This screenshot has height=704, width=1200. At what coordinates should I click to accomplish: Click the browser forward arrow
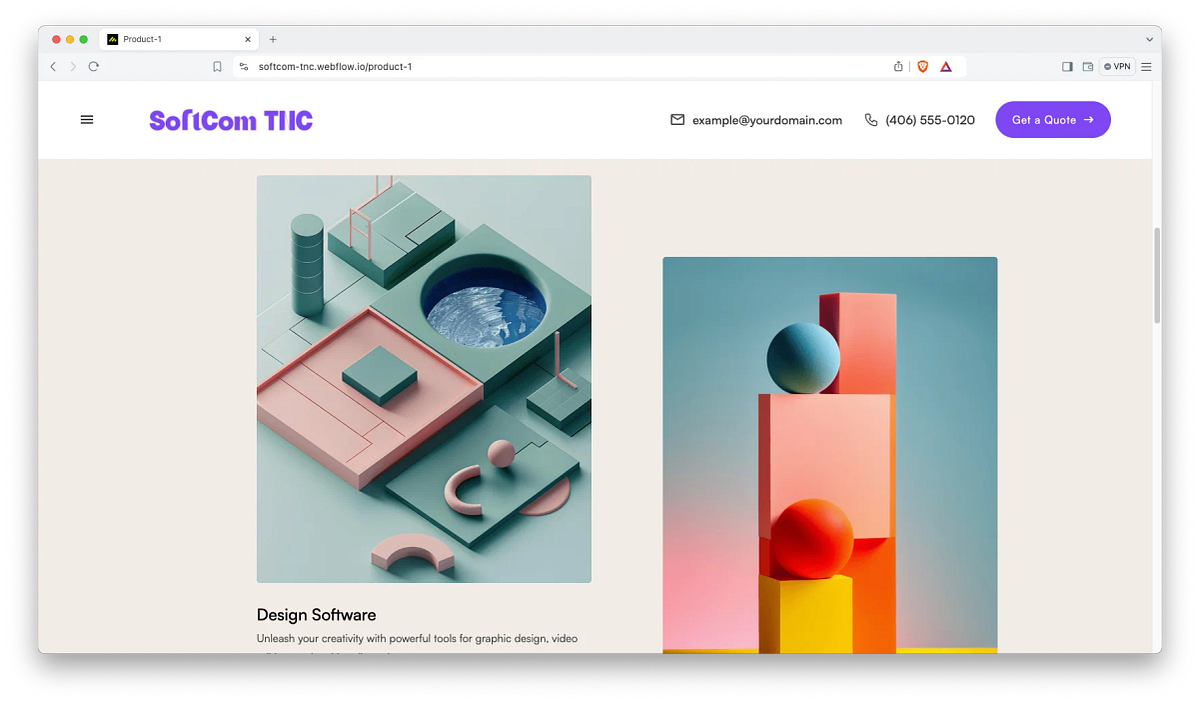pyautogui.click(x=73, y=67)
